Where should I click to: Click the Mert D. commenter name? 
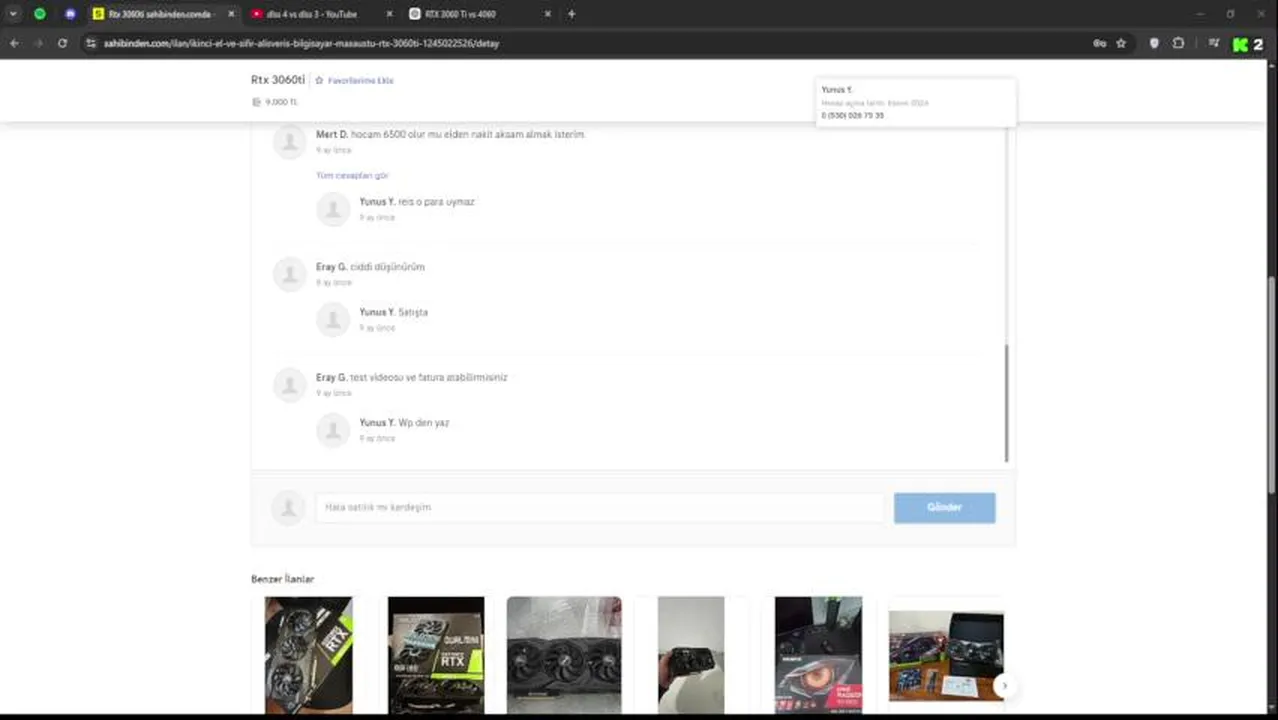click(x=332, y=134)
